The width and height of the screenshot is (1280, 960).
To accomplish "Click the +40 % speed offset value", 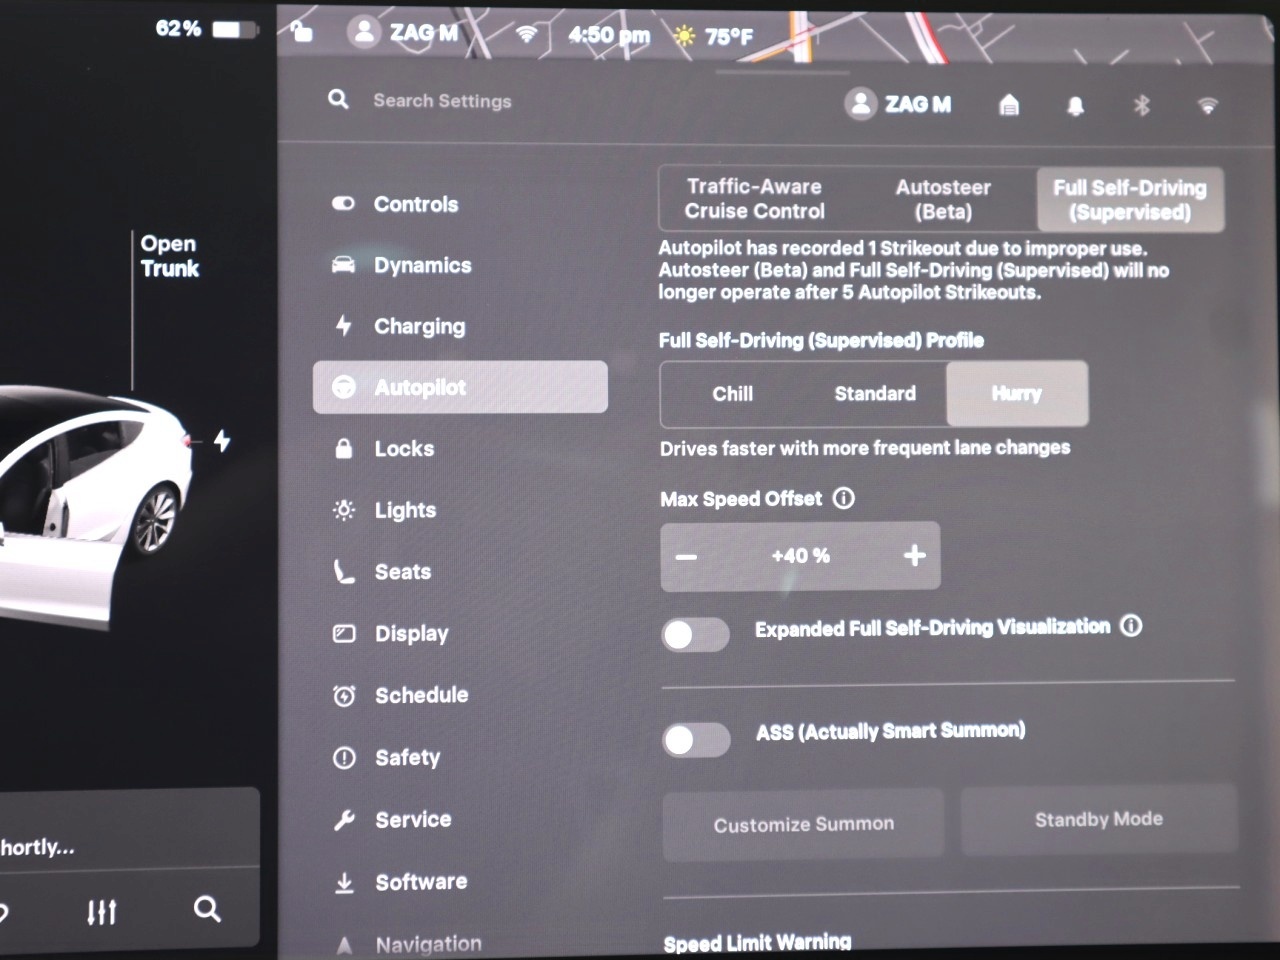I will point(800,556).
